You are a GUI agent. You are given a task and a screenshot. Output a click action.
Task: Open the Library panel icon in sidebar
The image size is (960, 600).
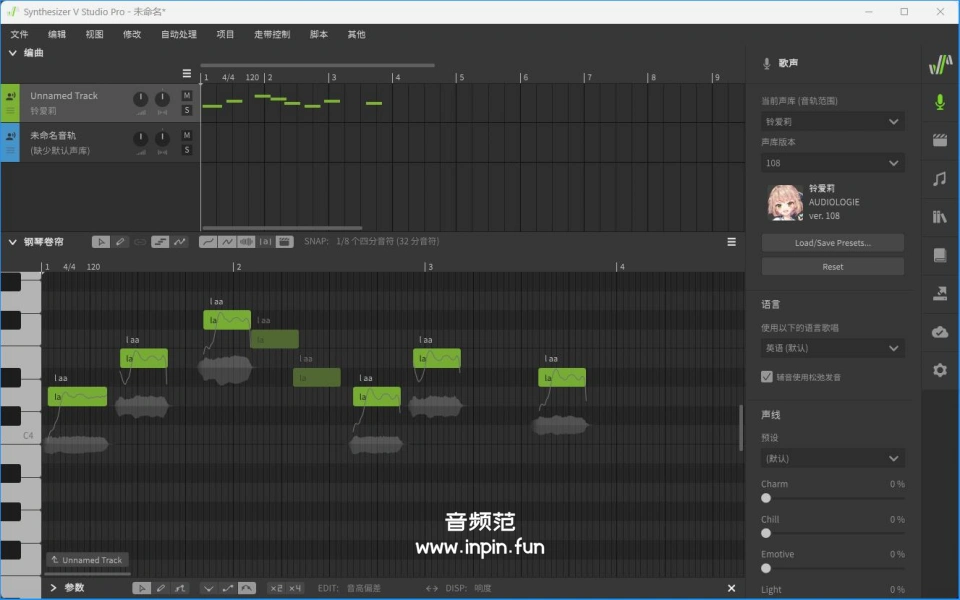tap(940, 217)
